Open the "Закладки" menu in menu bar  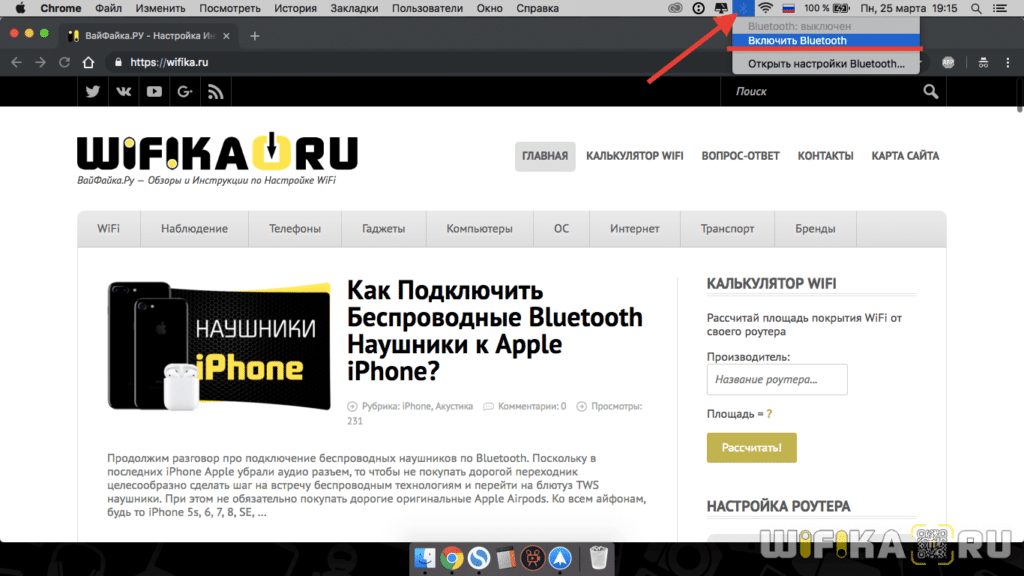[354, 8]
